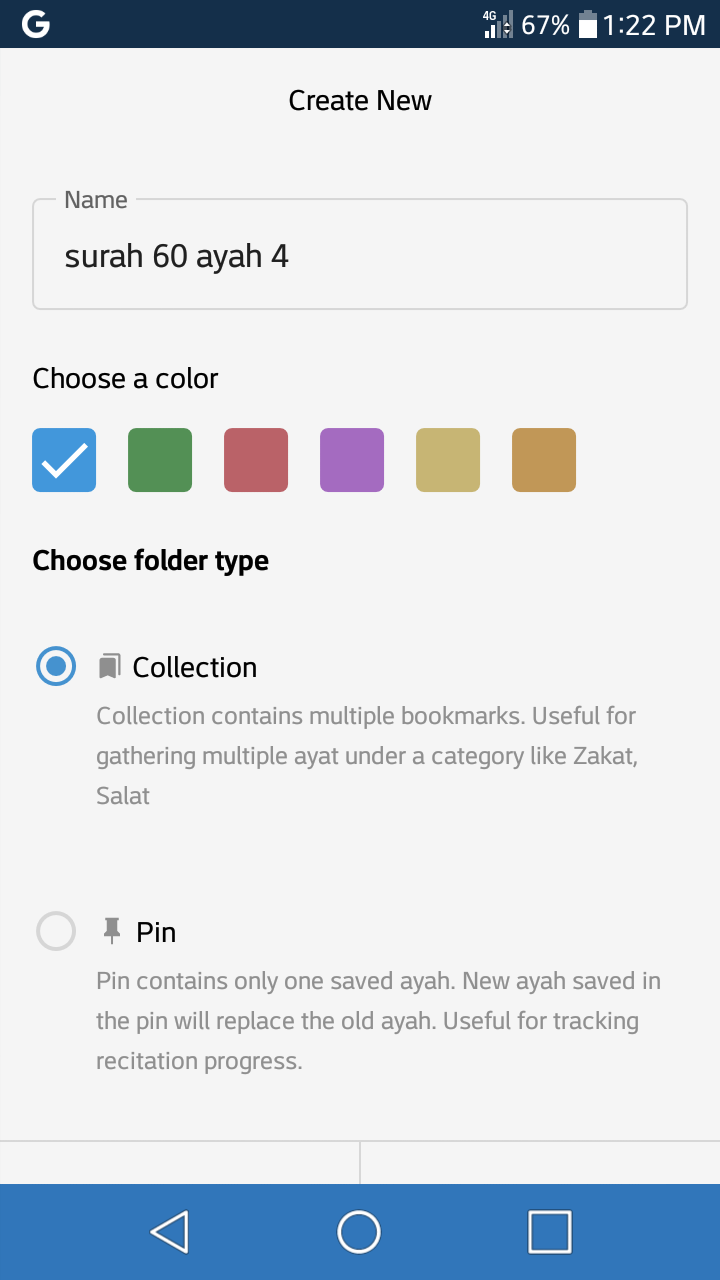720x1280 pixels.
Task: Tap the checkmark on the selected blue color
Action: pos(63,459)
